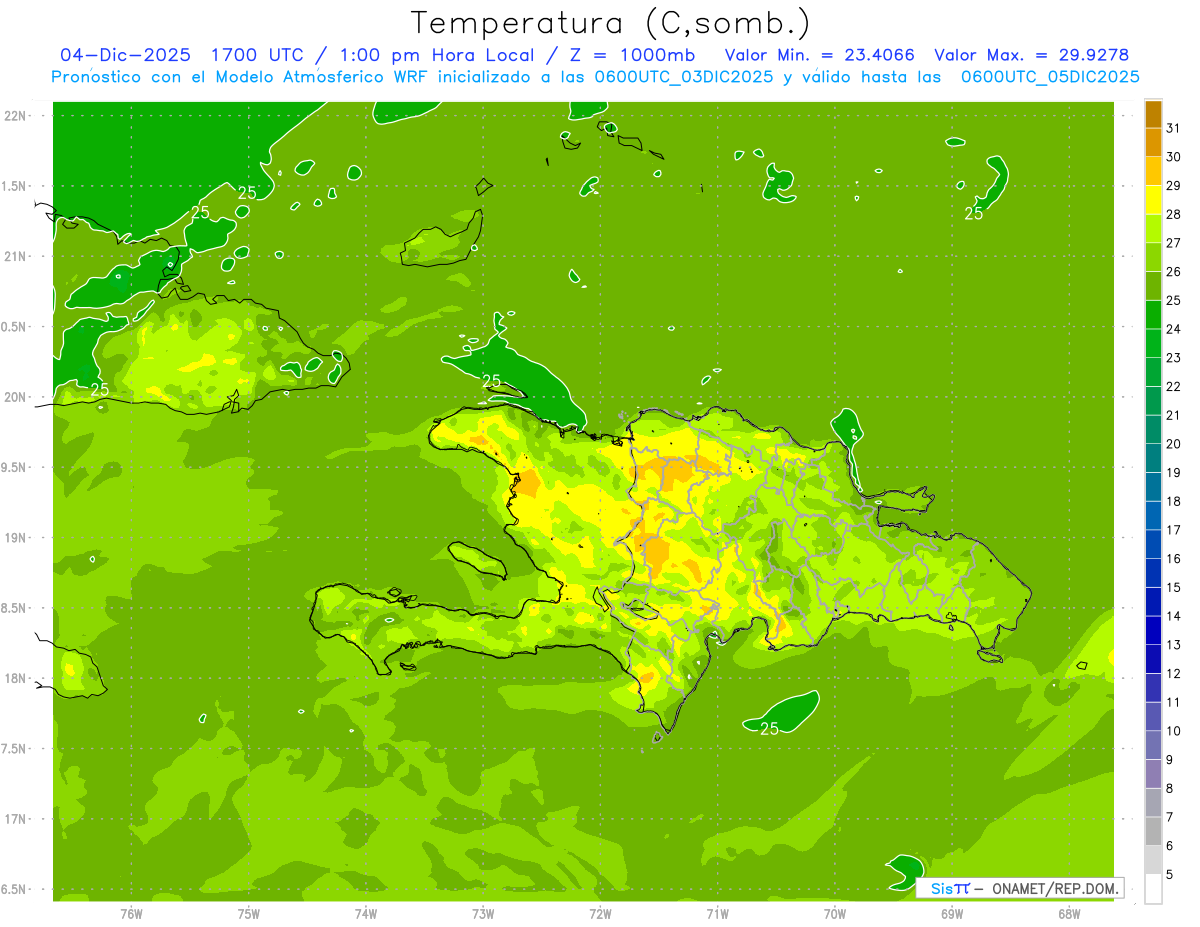Click the "68W" longitude label
This screenshot has height=927, width=1200.
[1069, 913]
